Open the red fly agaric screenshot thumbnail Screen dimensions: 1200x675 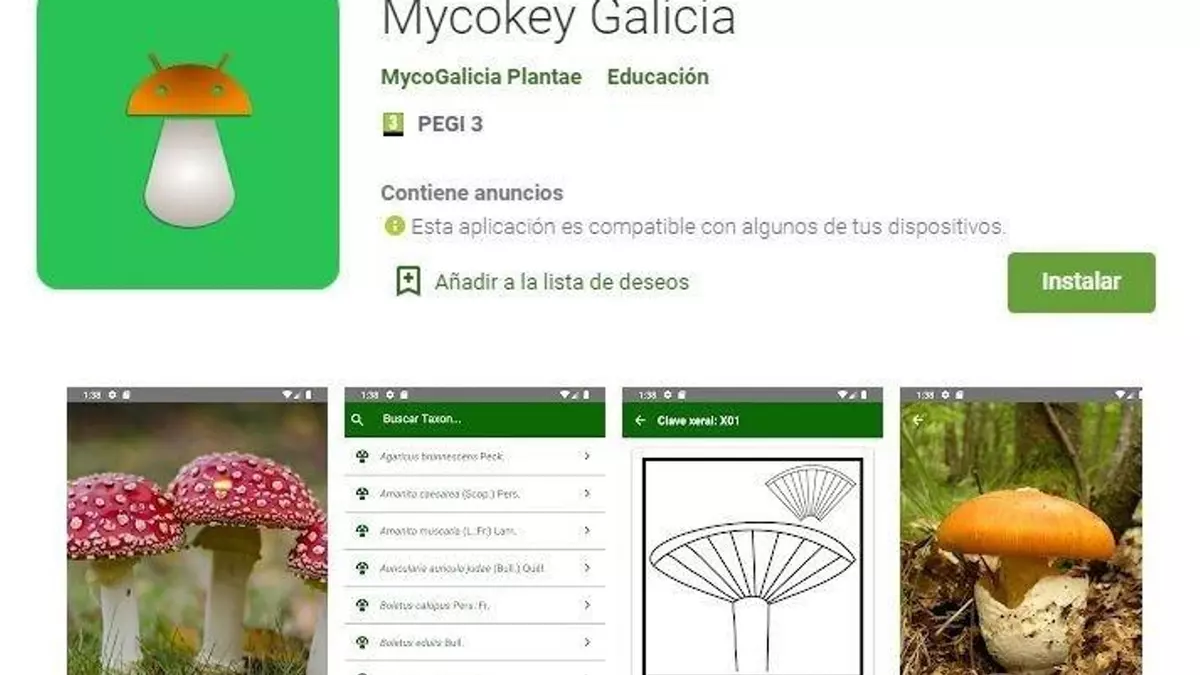pos(197,531)
